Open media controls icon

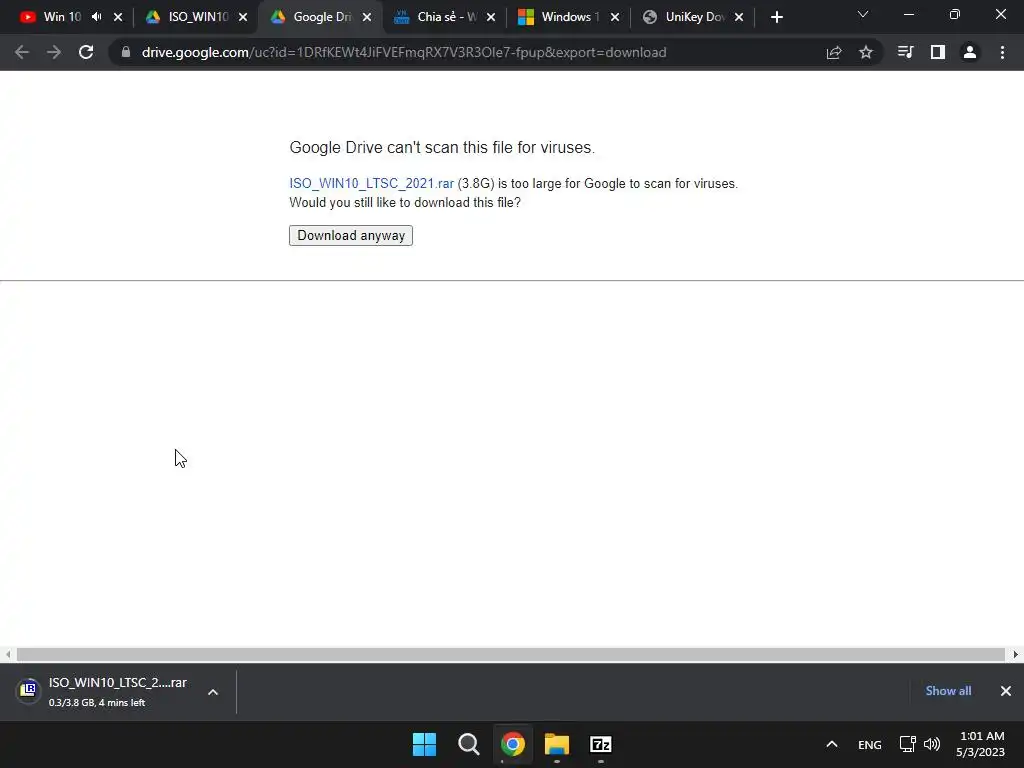[905, 52]
